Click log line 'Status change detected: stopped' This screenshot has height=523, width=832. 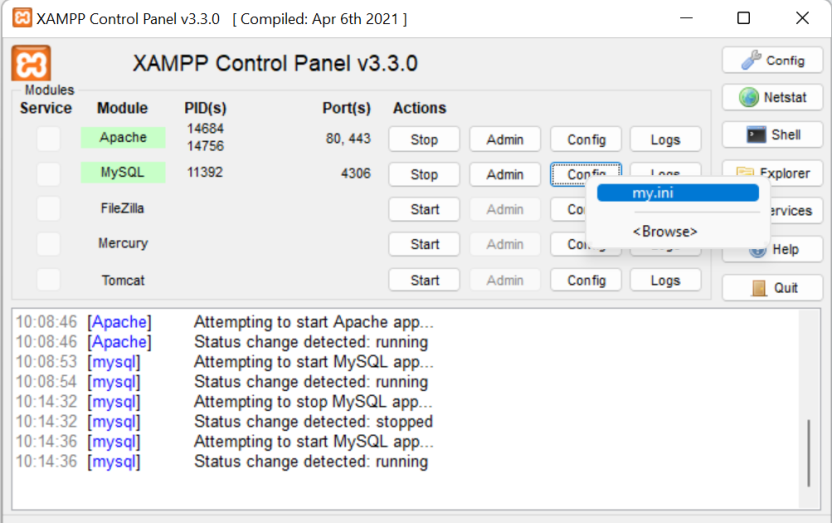(313, 422)
